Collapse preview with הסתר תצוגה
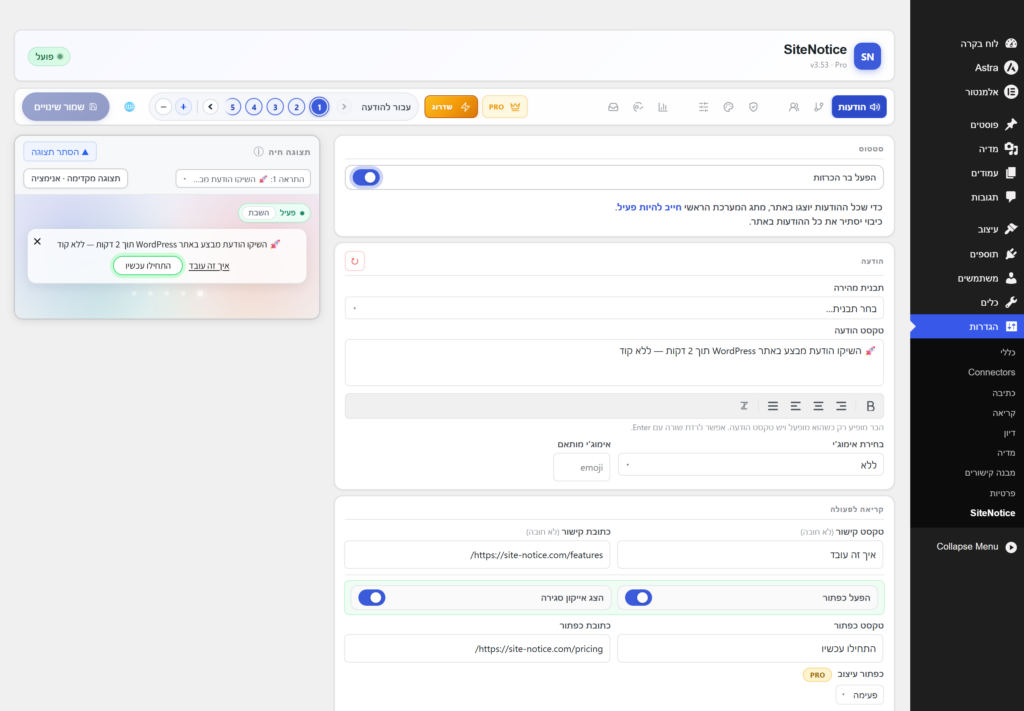Image resolution: width=1024 pixels, height=711 pixels. point(60,152)
